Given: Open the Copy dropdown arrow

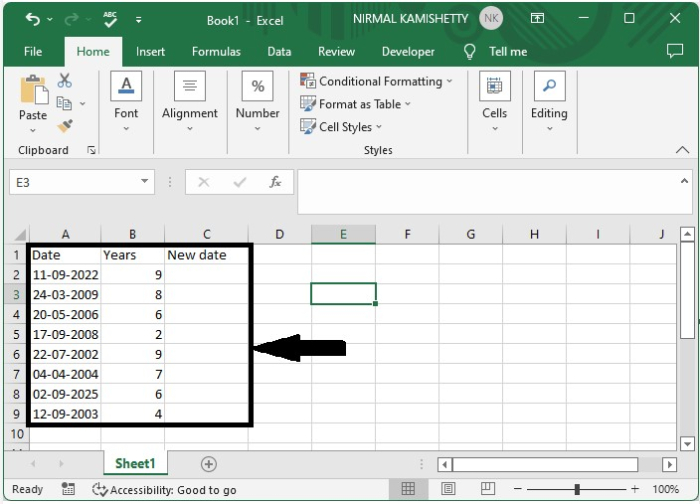Looking at the screenshot, I should [x=83, y=104].
